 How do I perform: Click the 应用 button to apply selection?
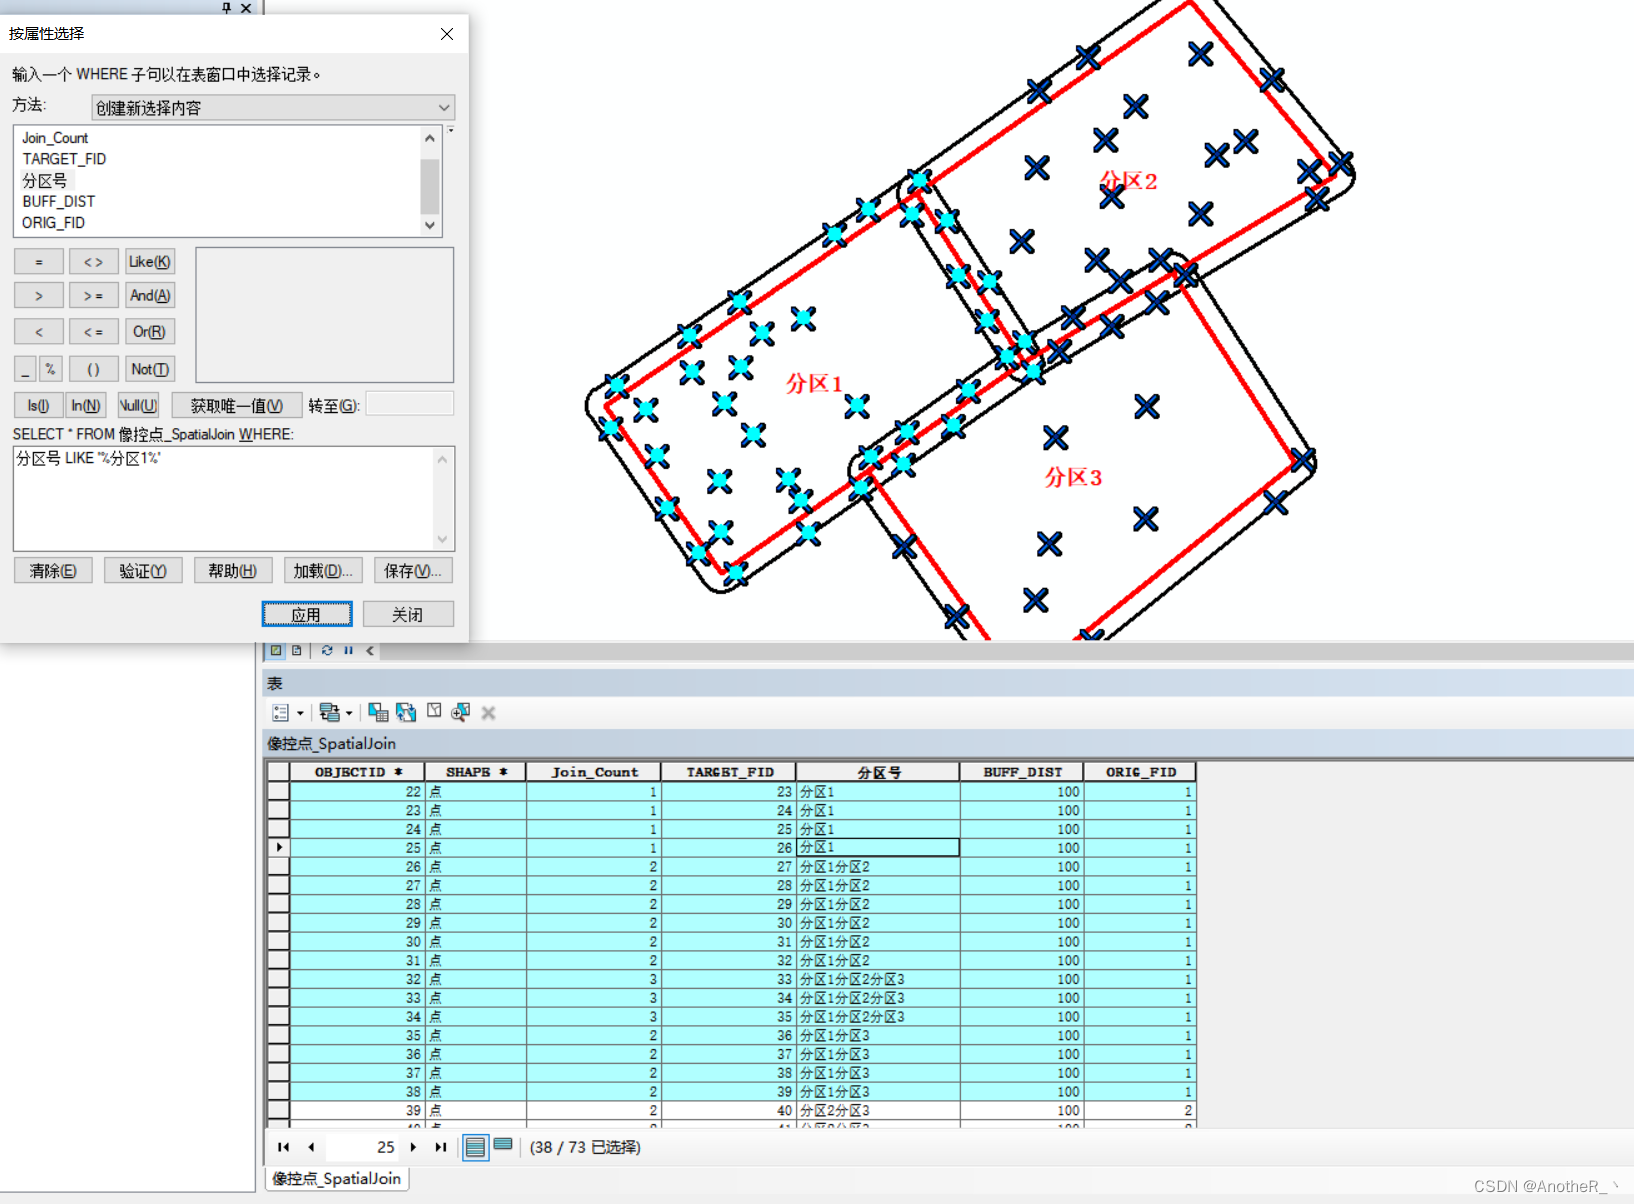[307, 613]
